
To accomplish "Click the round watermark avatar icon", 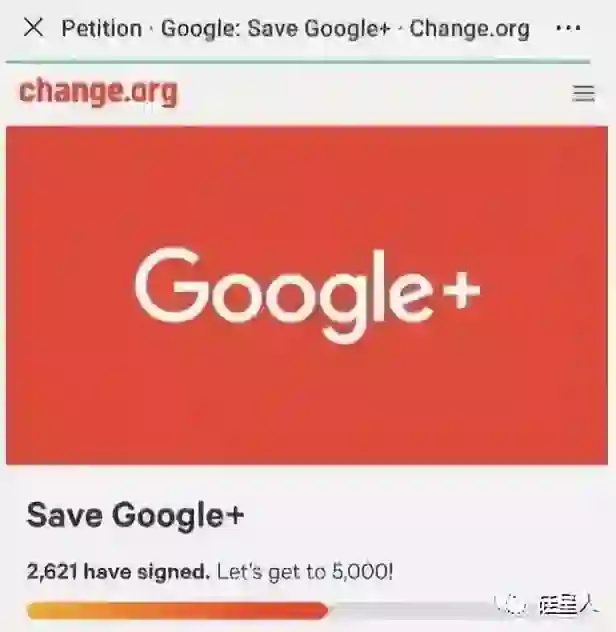I will pos(510,604).
